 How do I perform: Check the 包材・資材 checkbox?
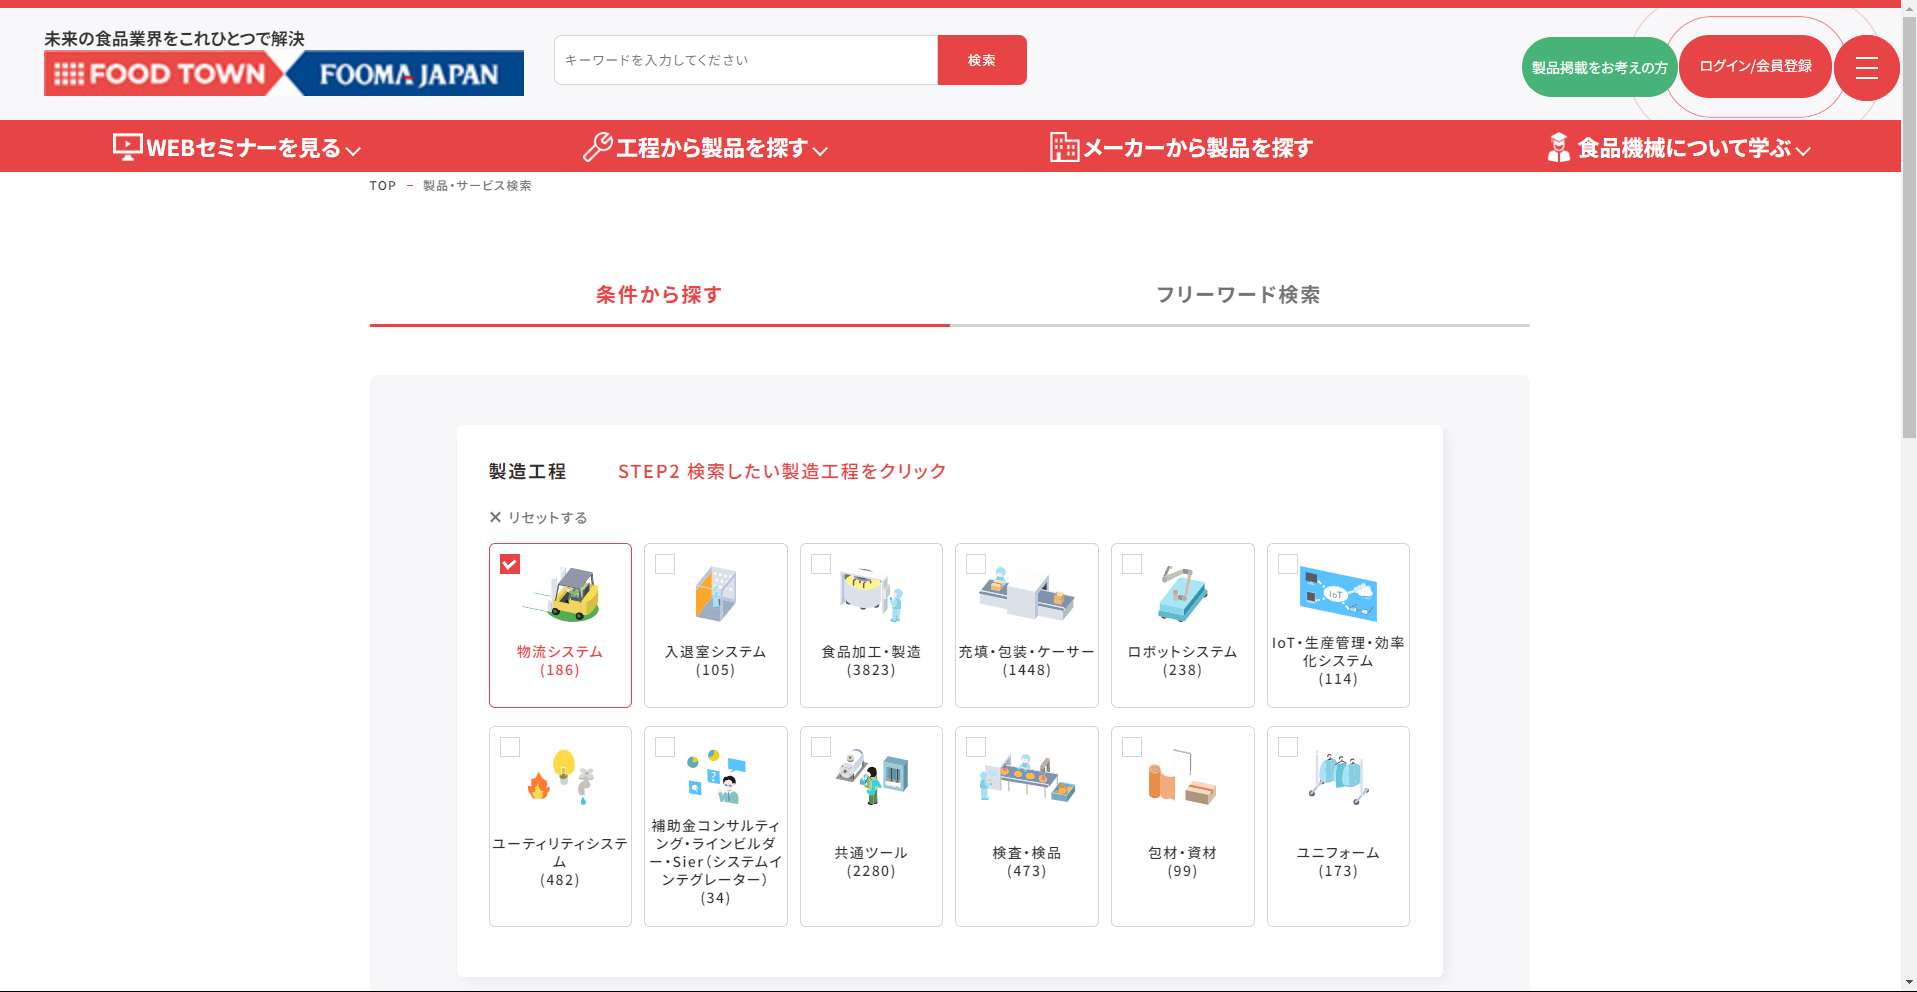pos(1132,747)
